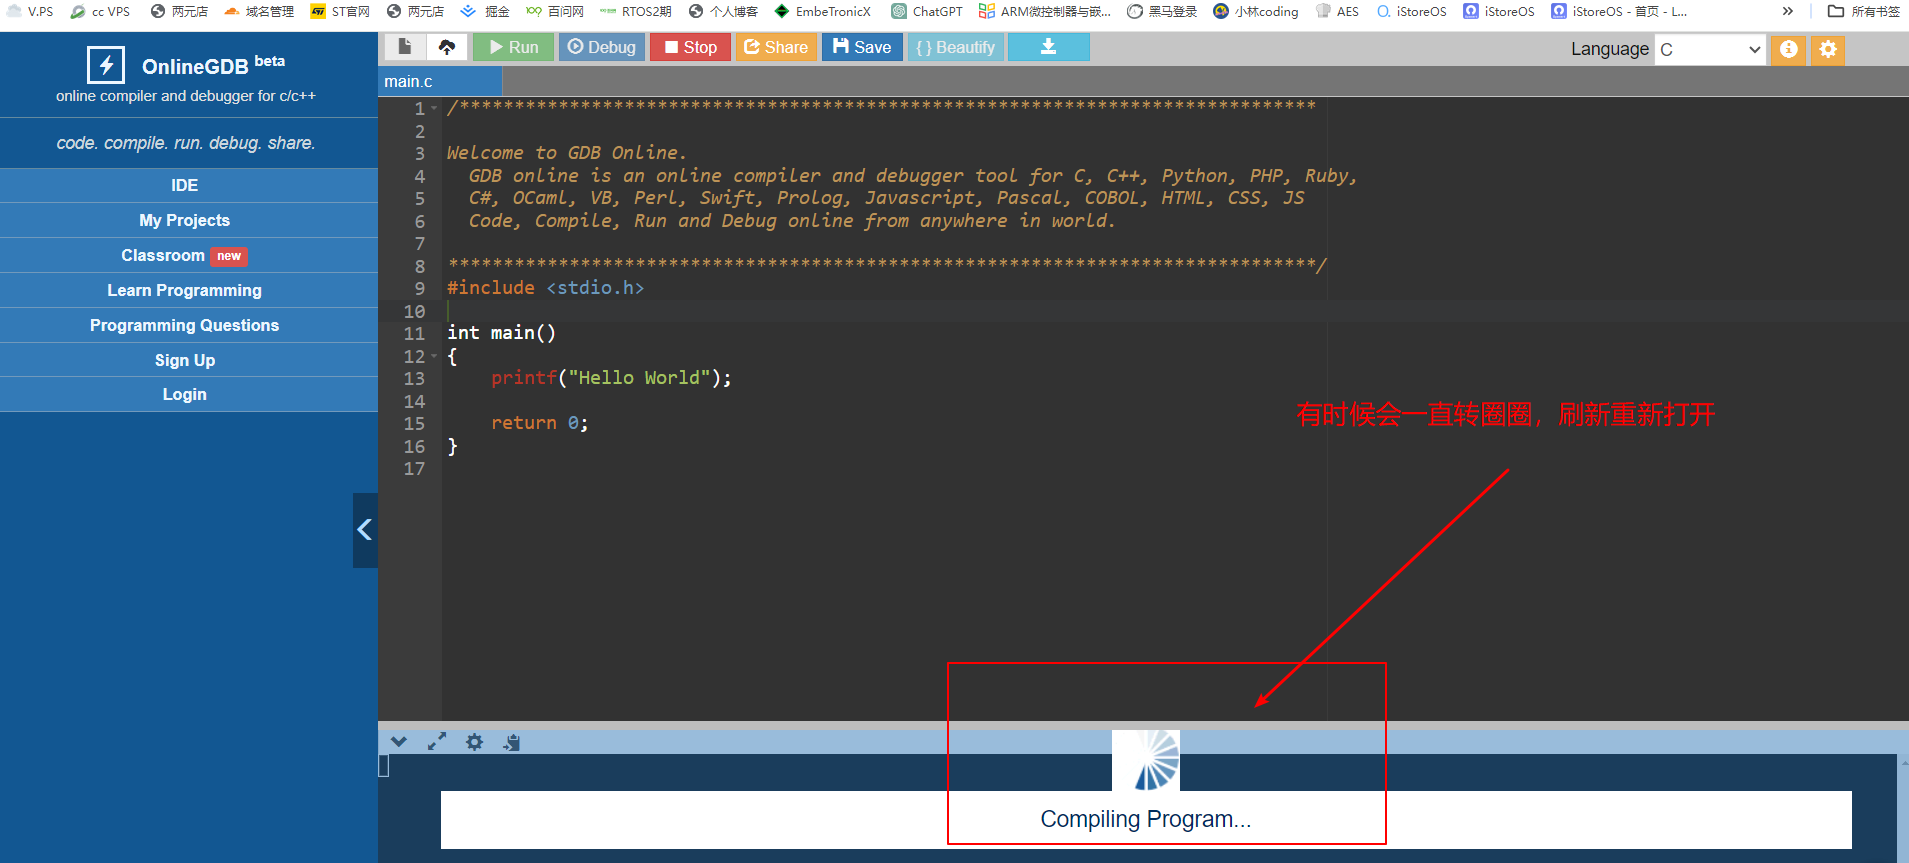Show more bookmarks with double chevron

(1788, 11)
